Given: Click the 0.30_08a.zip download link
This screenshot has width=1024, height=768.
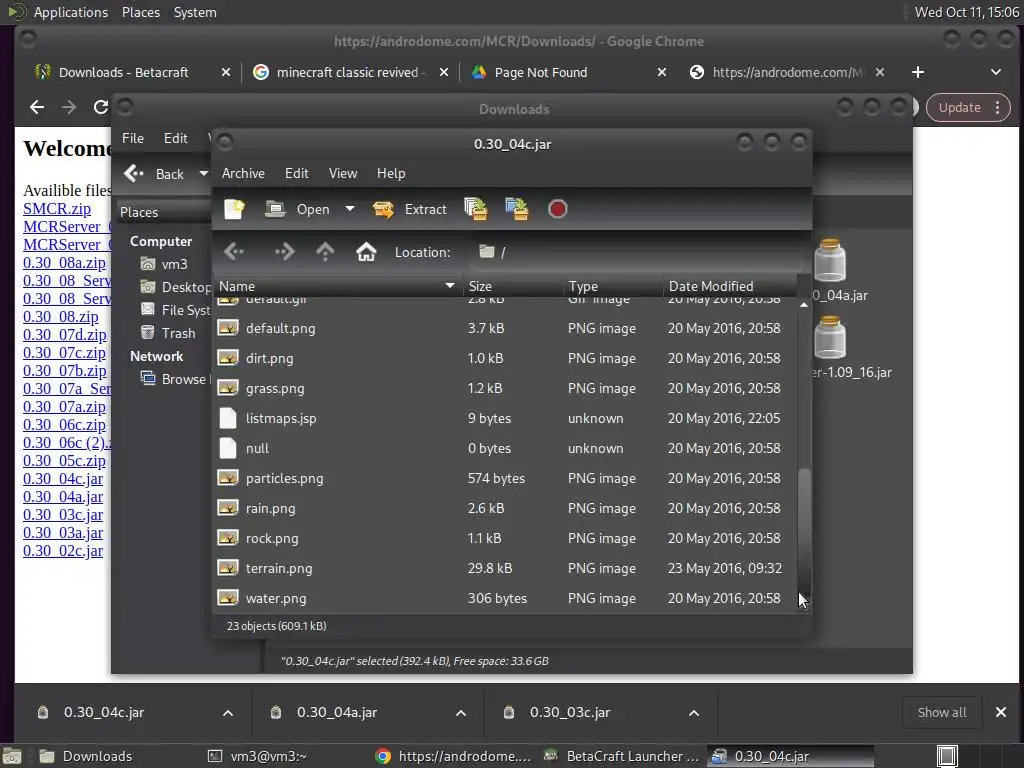Looking at the screenshot, I should 64,263.
